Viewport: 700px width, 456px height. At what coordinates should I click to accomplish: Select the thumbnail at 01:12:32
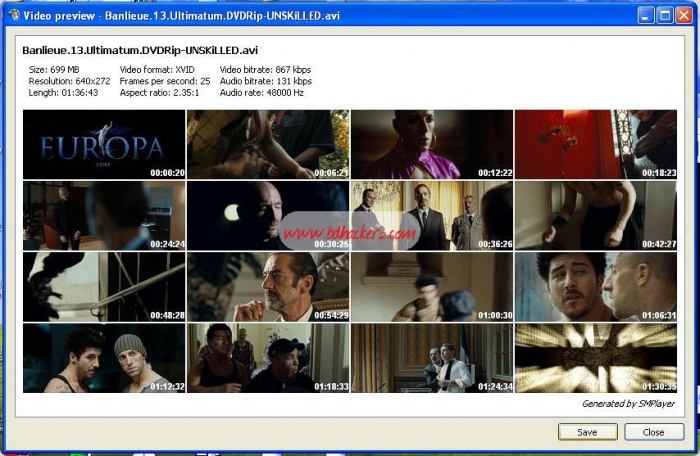(104, 358)
